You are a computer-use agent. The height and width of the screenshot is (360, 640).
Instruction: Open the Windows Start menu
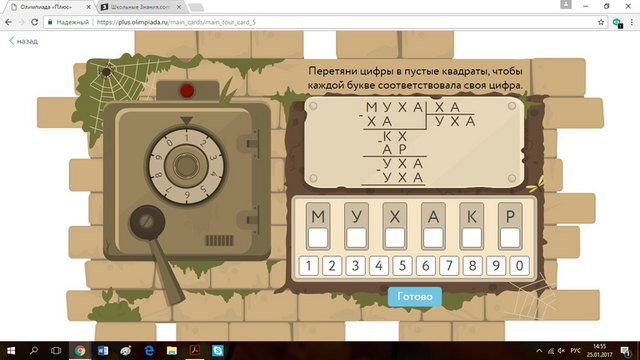pyautogui.click(x=11, y=351)
